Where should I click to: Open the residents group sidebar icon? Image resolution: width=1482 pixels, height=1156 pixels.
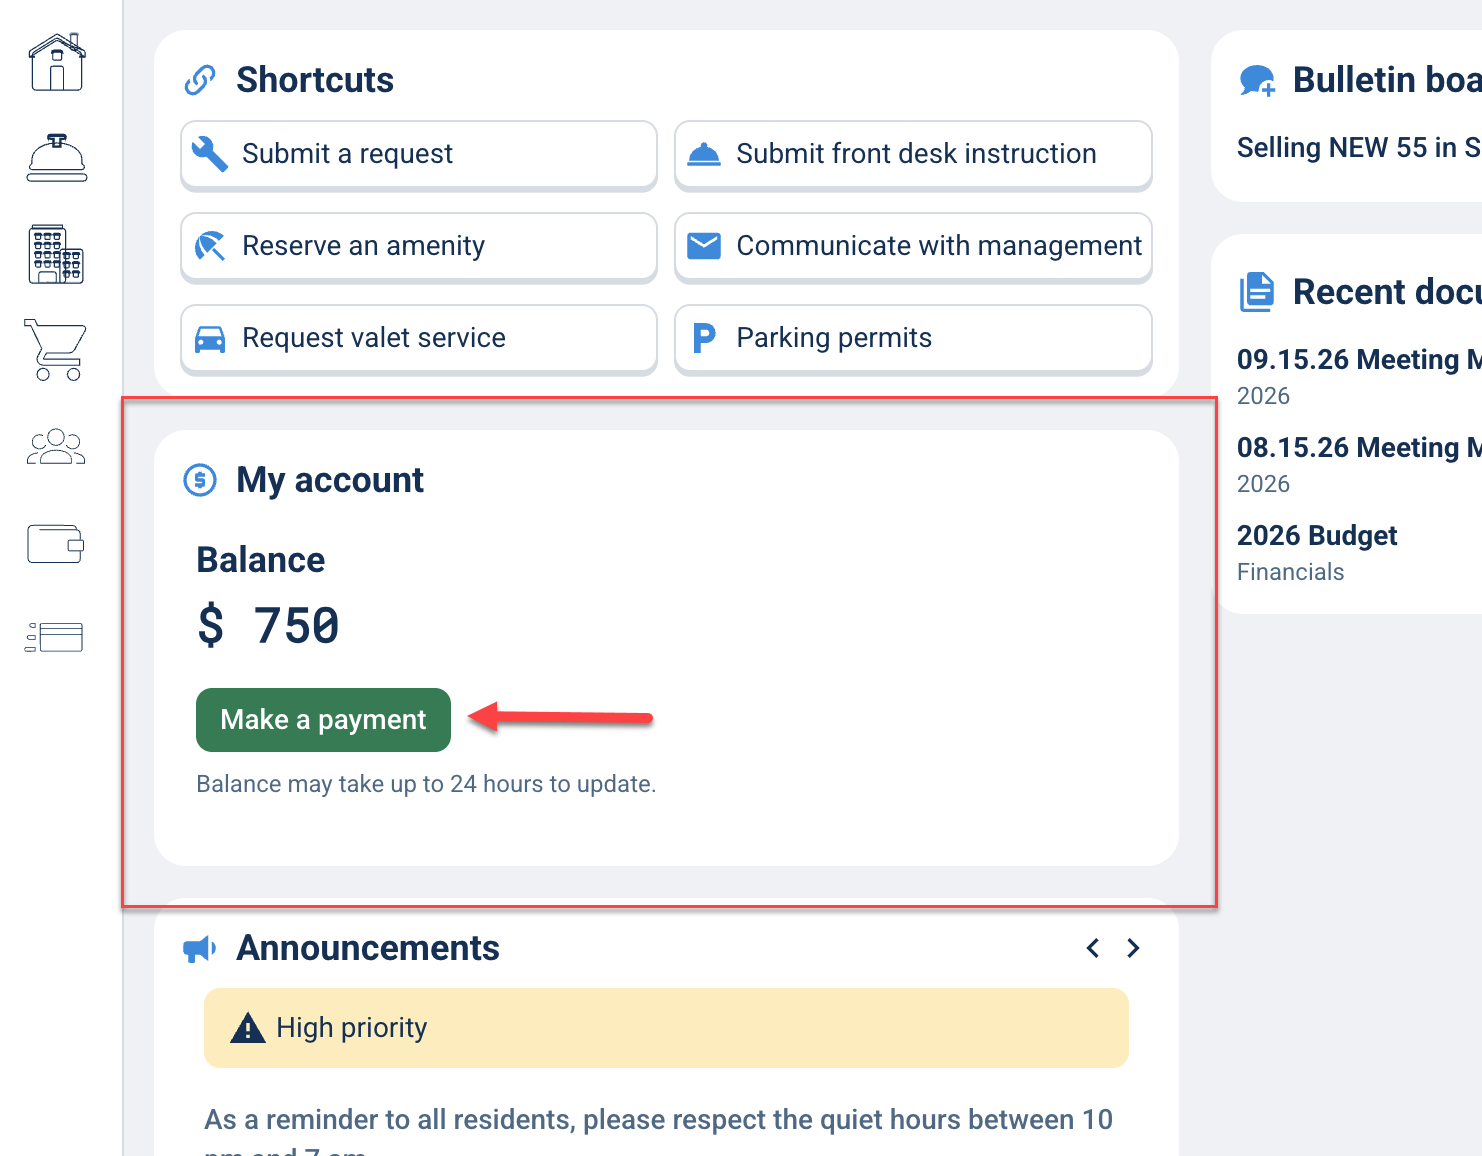56,447
